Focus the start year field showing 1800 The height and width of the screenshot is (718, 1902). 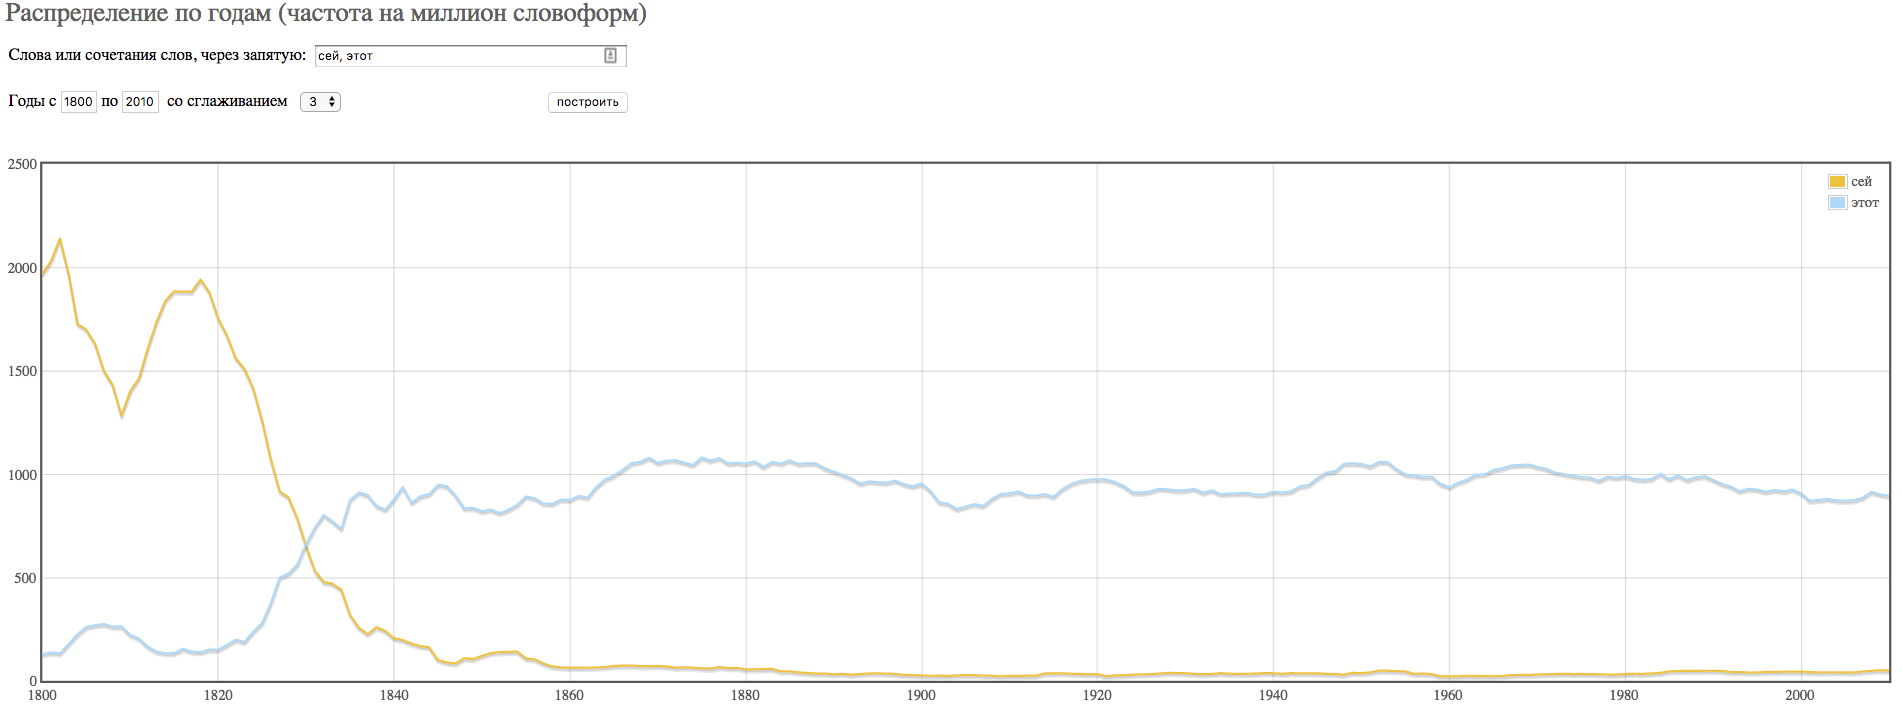click(78, 102)
